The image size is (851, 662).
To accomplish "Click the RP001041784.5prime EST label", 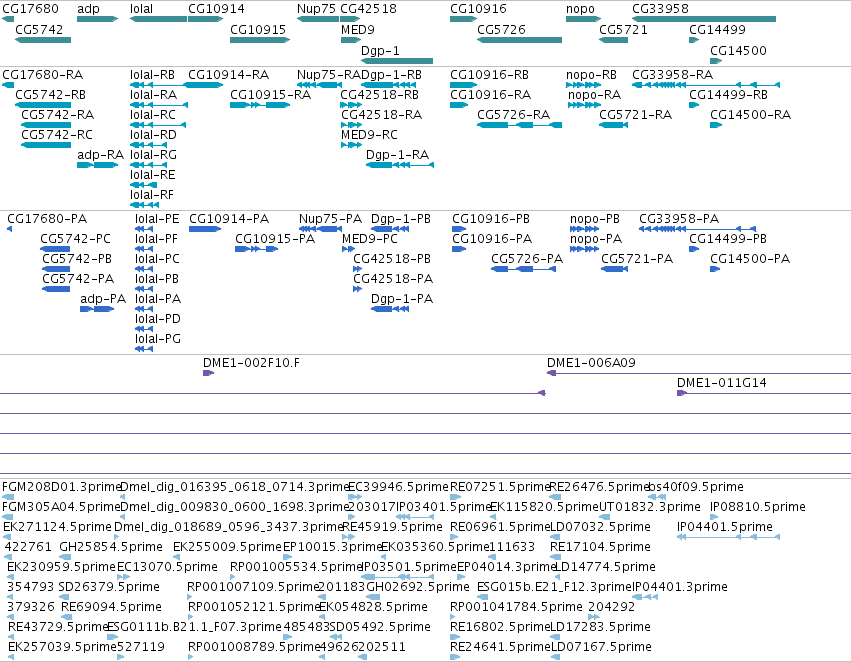I will pos(516,607).
